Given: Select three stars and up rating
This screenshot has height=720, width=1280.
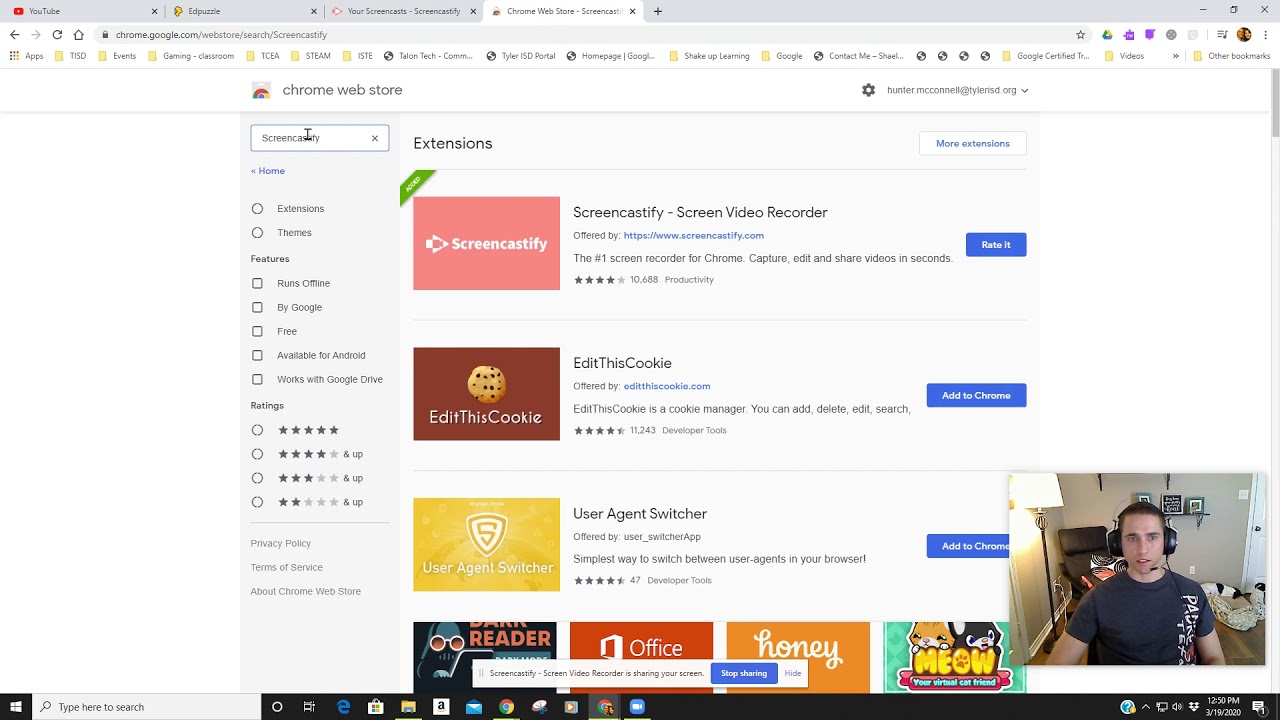Looking at the screenshot, I should point(257,478).
